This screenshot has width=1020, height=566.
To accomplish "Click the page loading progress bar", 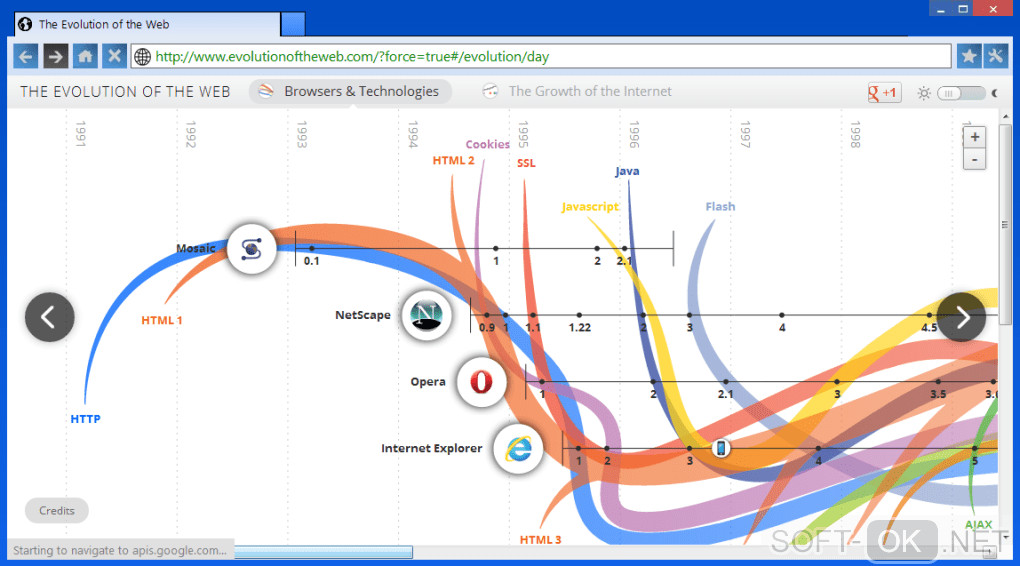I will (323, 552).
